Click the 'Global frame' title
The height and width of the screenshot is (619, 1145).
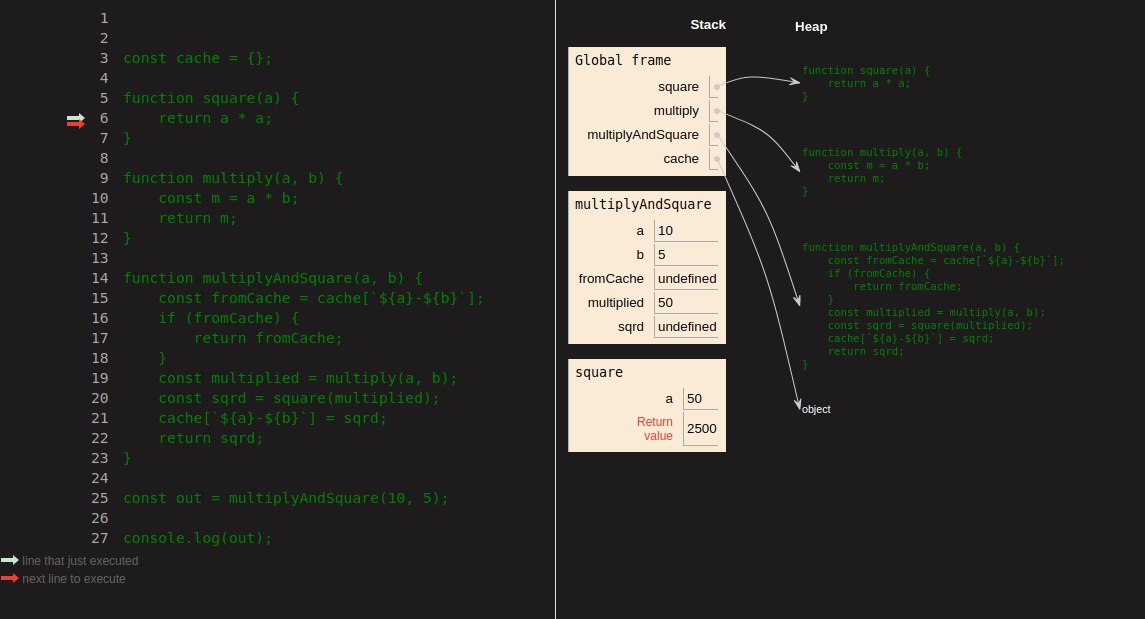click(x=622, y=60)
